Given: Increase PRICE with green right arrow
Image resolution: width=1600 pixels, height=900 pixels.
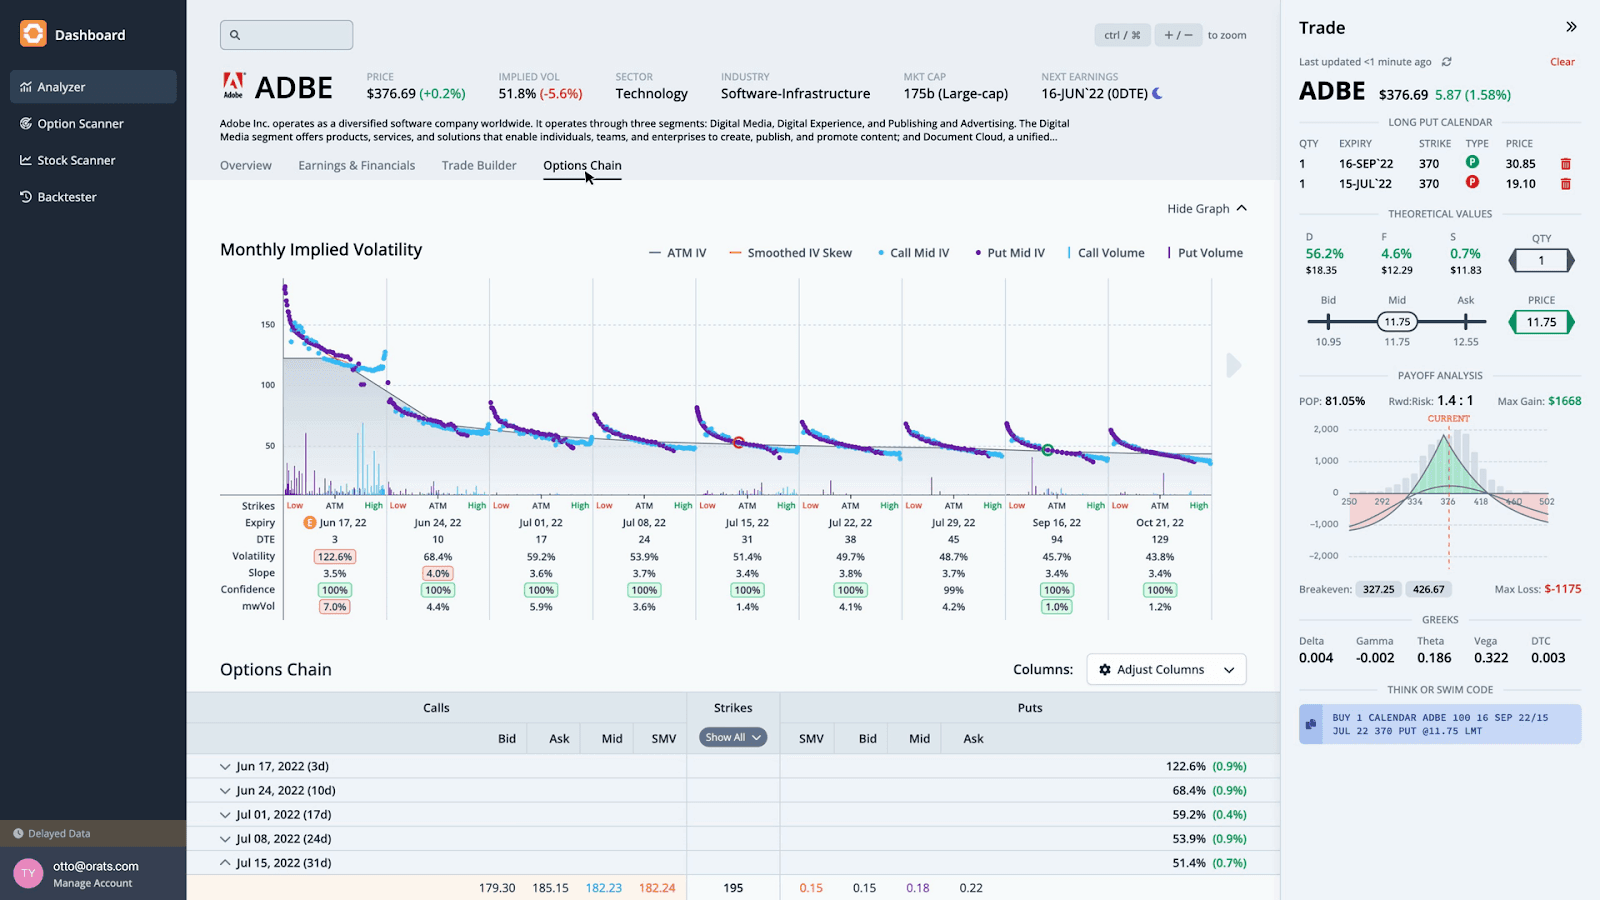Looking at the screenshot, I should point(1570,322).
